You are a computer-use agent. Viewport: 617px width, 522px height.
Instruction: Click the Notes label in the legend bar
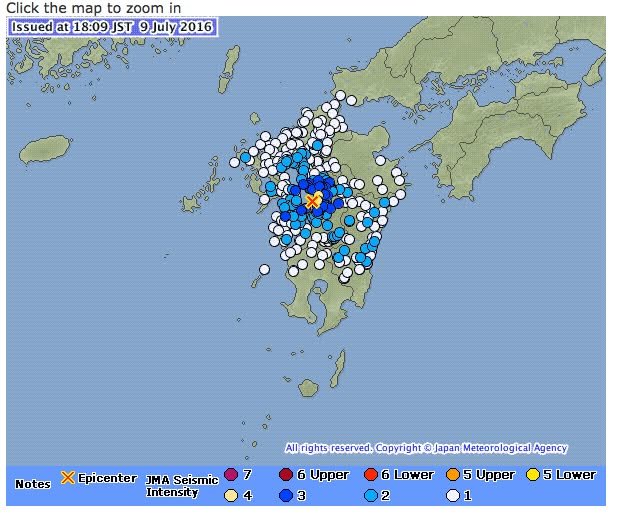click(32, 485)
